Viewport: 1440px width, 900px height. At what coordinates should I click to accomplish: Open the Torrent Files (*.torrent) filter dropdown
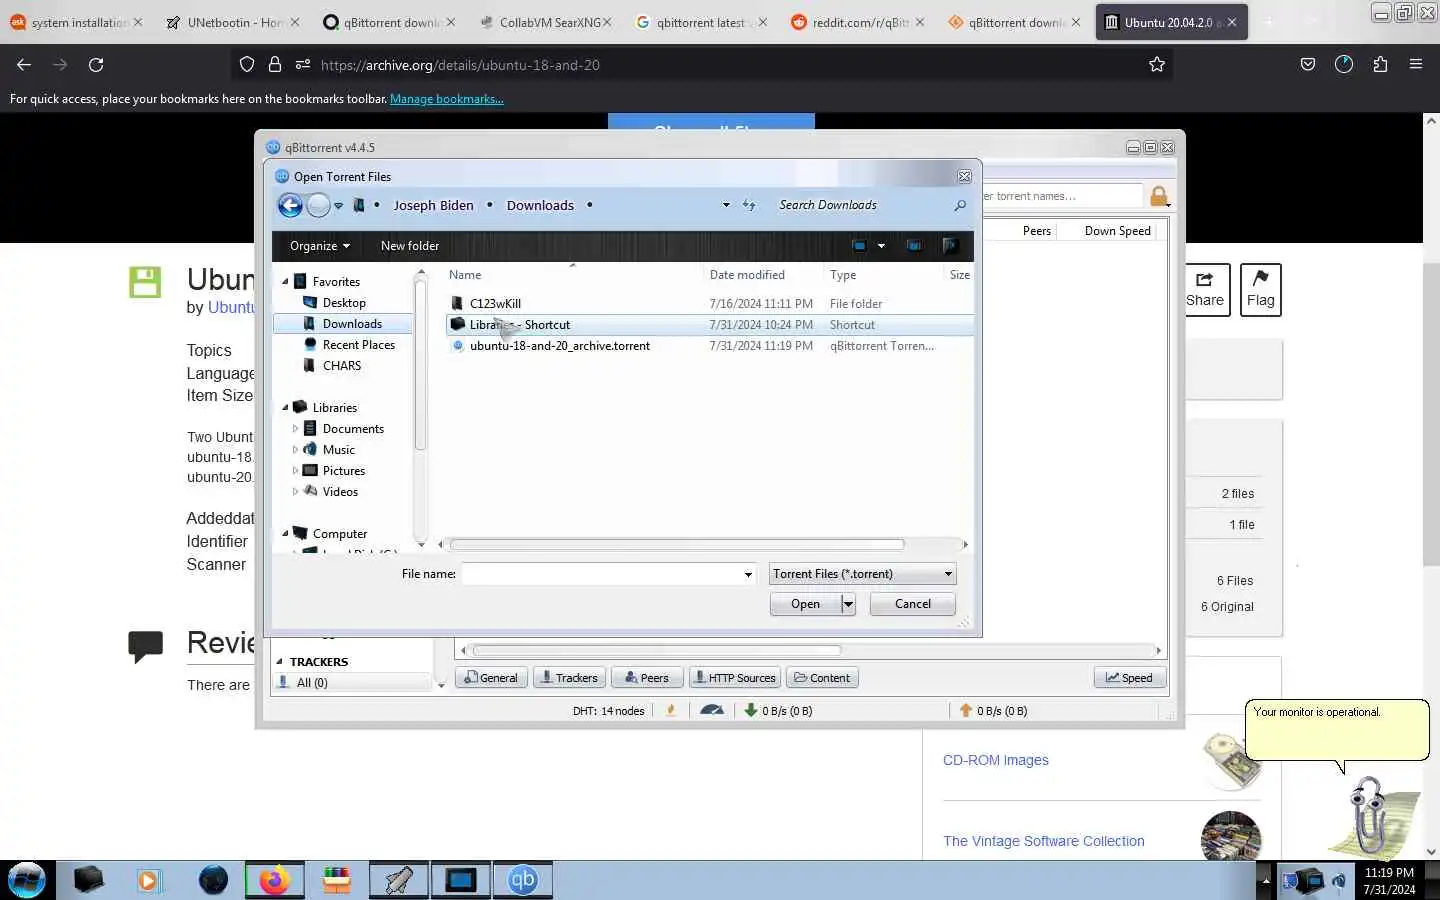(x=863, y=574)
